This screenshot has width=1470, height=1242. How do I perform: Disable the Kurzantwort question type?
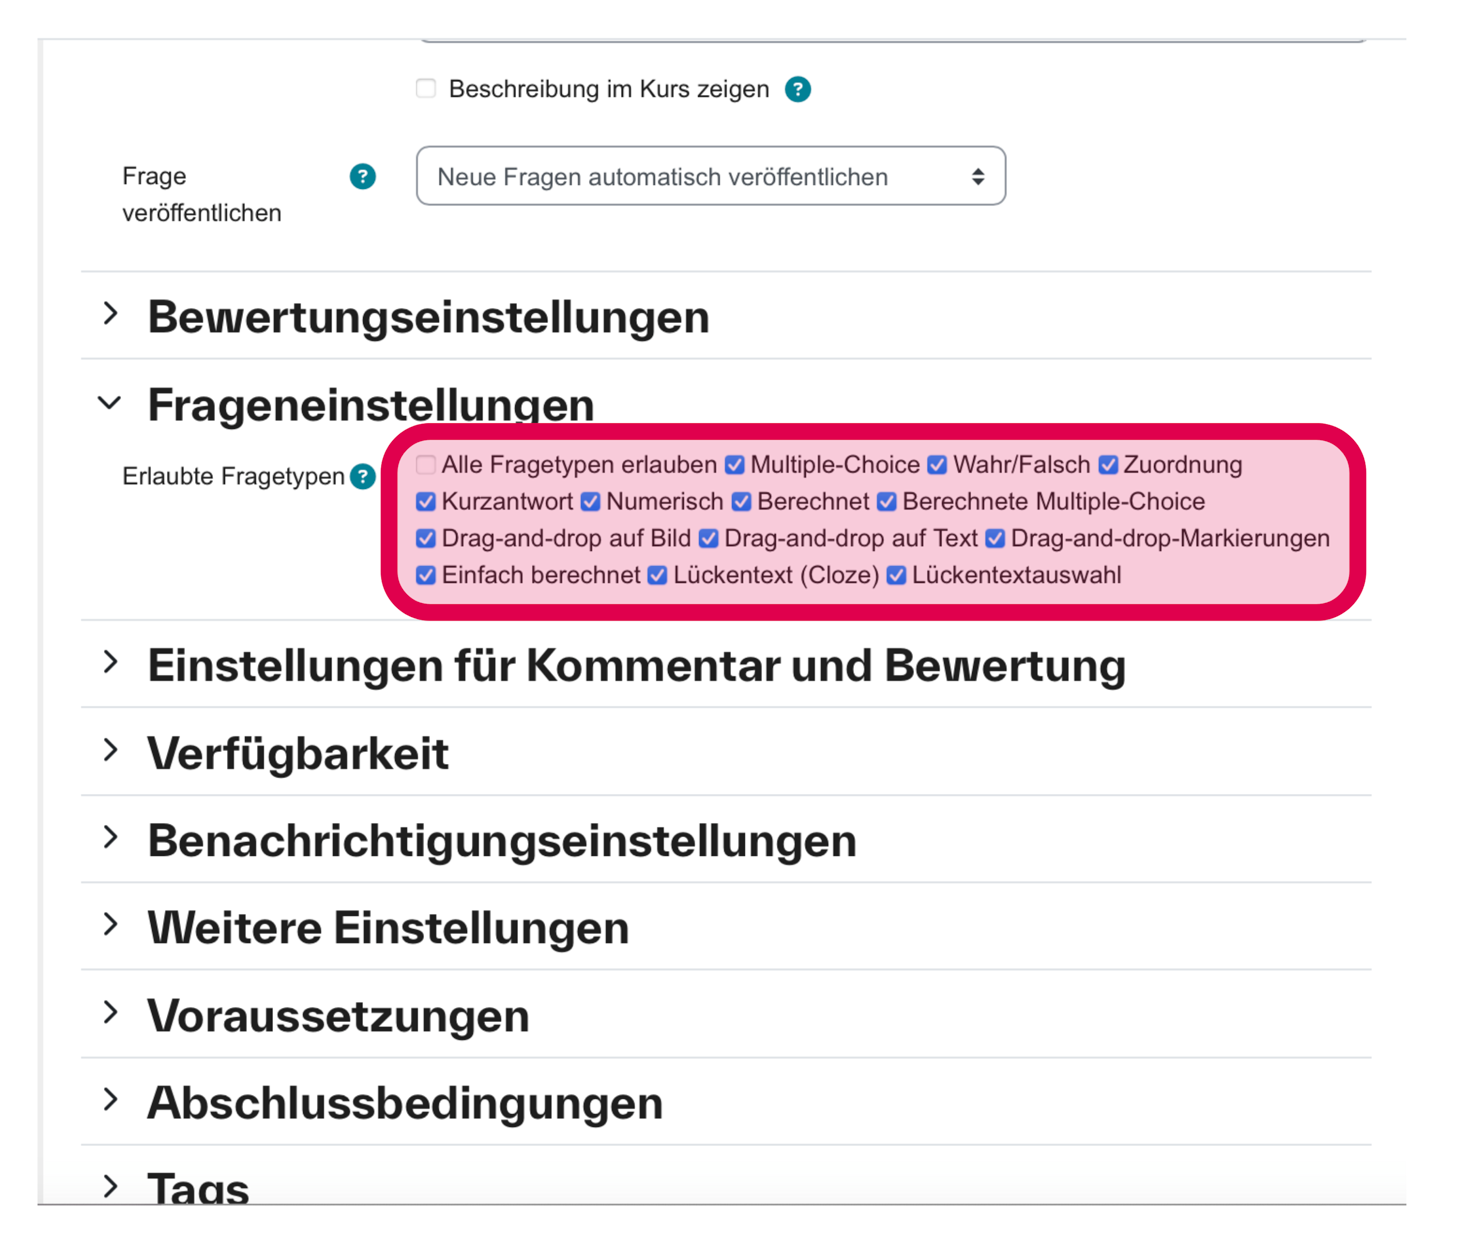tap(425, 501)
